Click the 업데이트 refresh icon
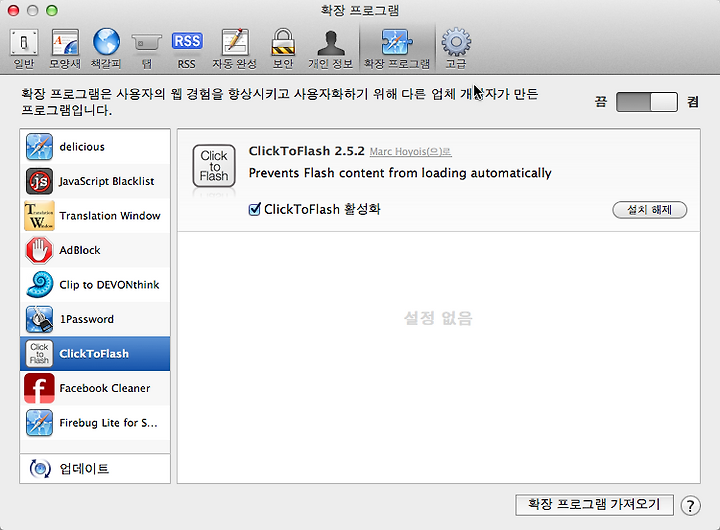This screenshot has width=720, height=530. pos(40,468)
